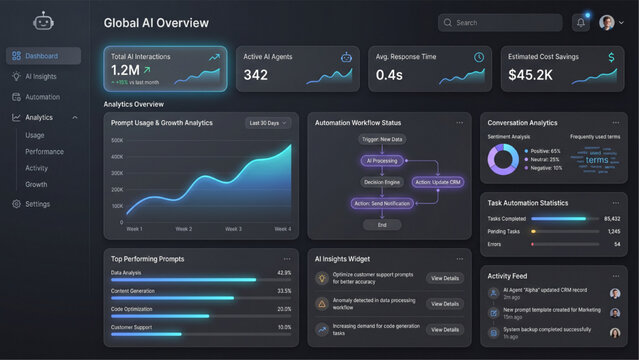The image size is (639, 360).
Task: Click the Code Optimization progress bar
Action: [x=201, y=316]
